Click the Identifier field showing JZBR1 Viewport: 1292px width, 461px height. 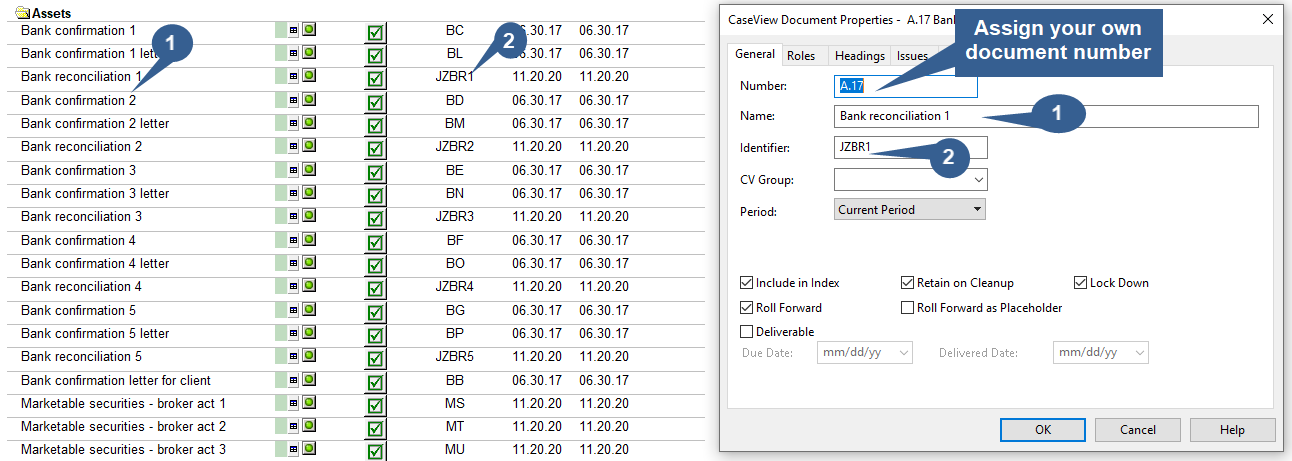click(x=911, y=148)
